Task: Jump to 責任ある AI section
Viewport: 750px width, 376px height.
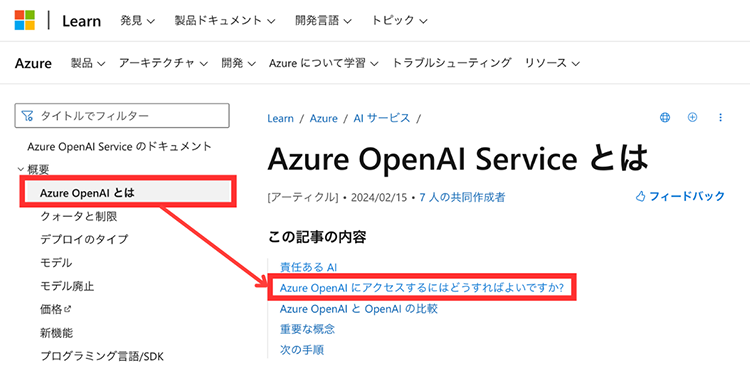Action: tap(309, 267)
